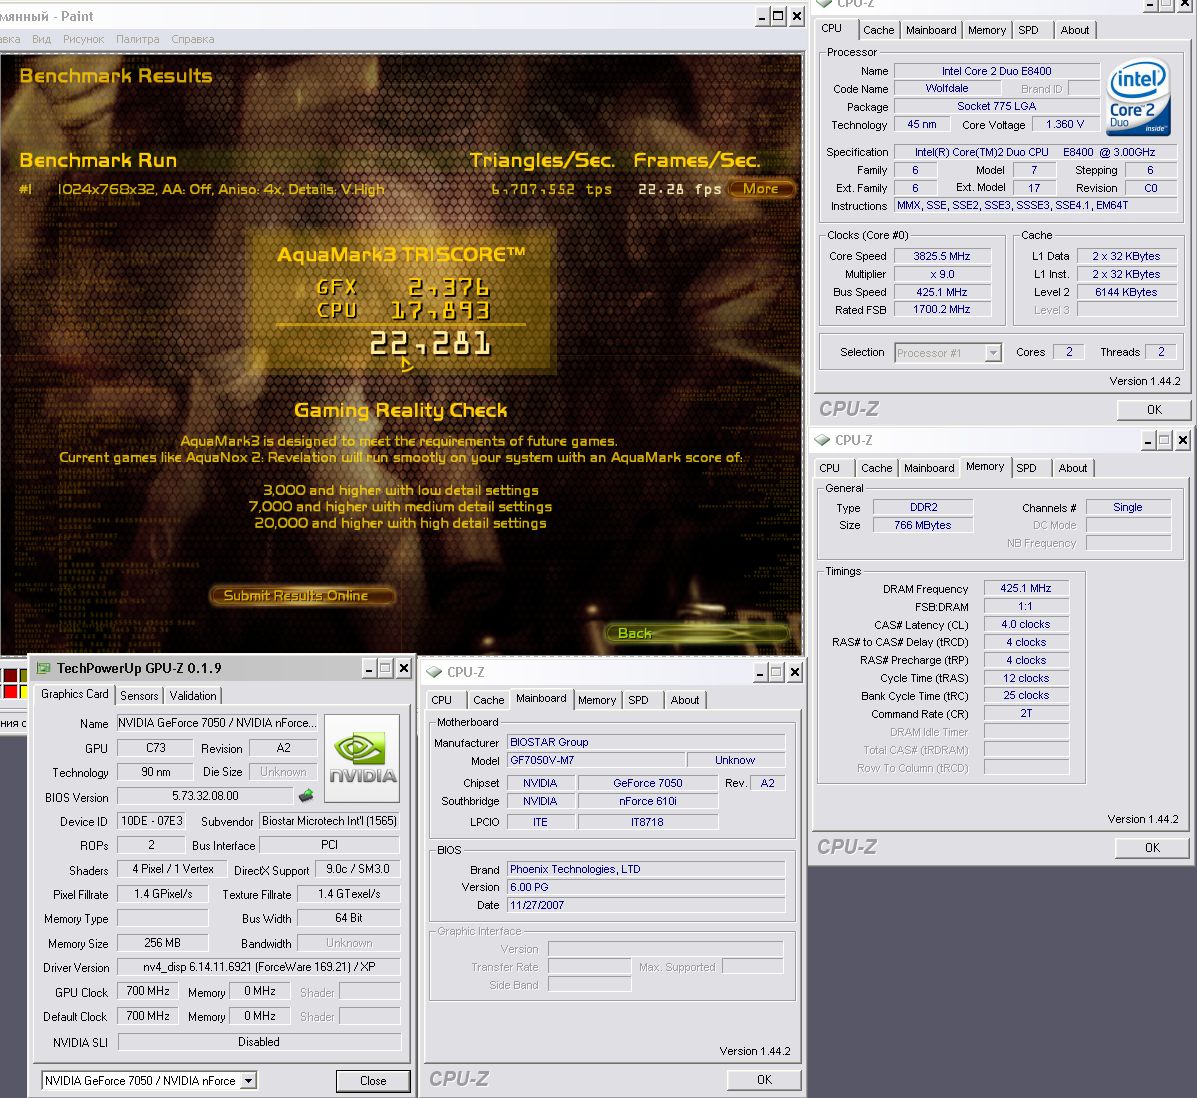The width and height of the screenshot is (1197, 1098).
Task: Click the Driver Version field in GPU-Z
Action: (x=259, y=967)
